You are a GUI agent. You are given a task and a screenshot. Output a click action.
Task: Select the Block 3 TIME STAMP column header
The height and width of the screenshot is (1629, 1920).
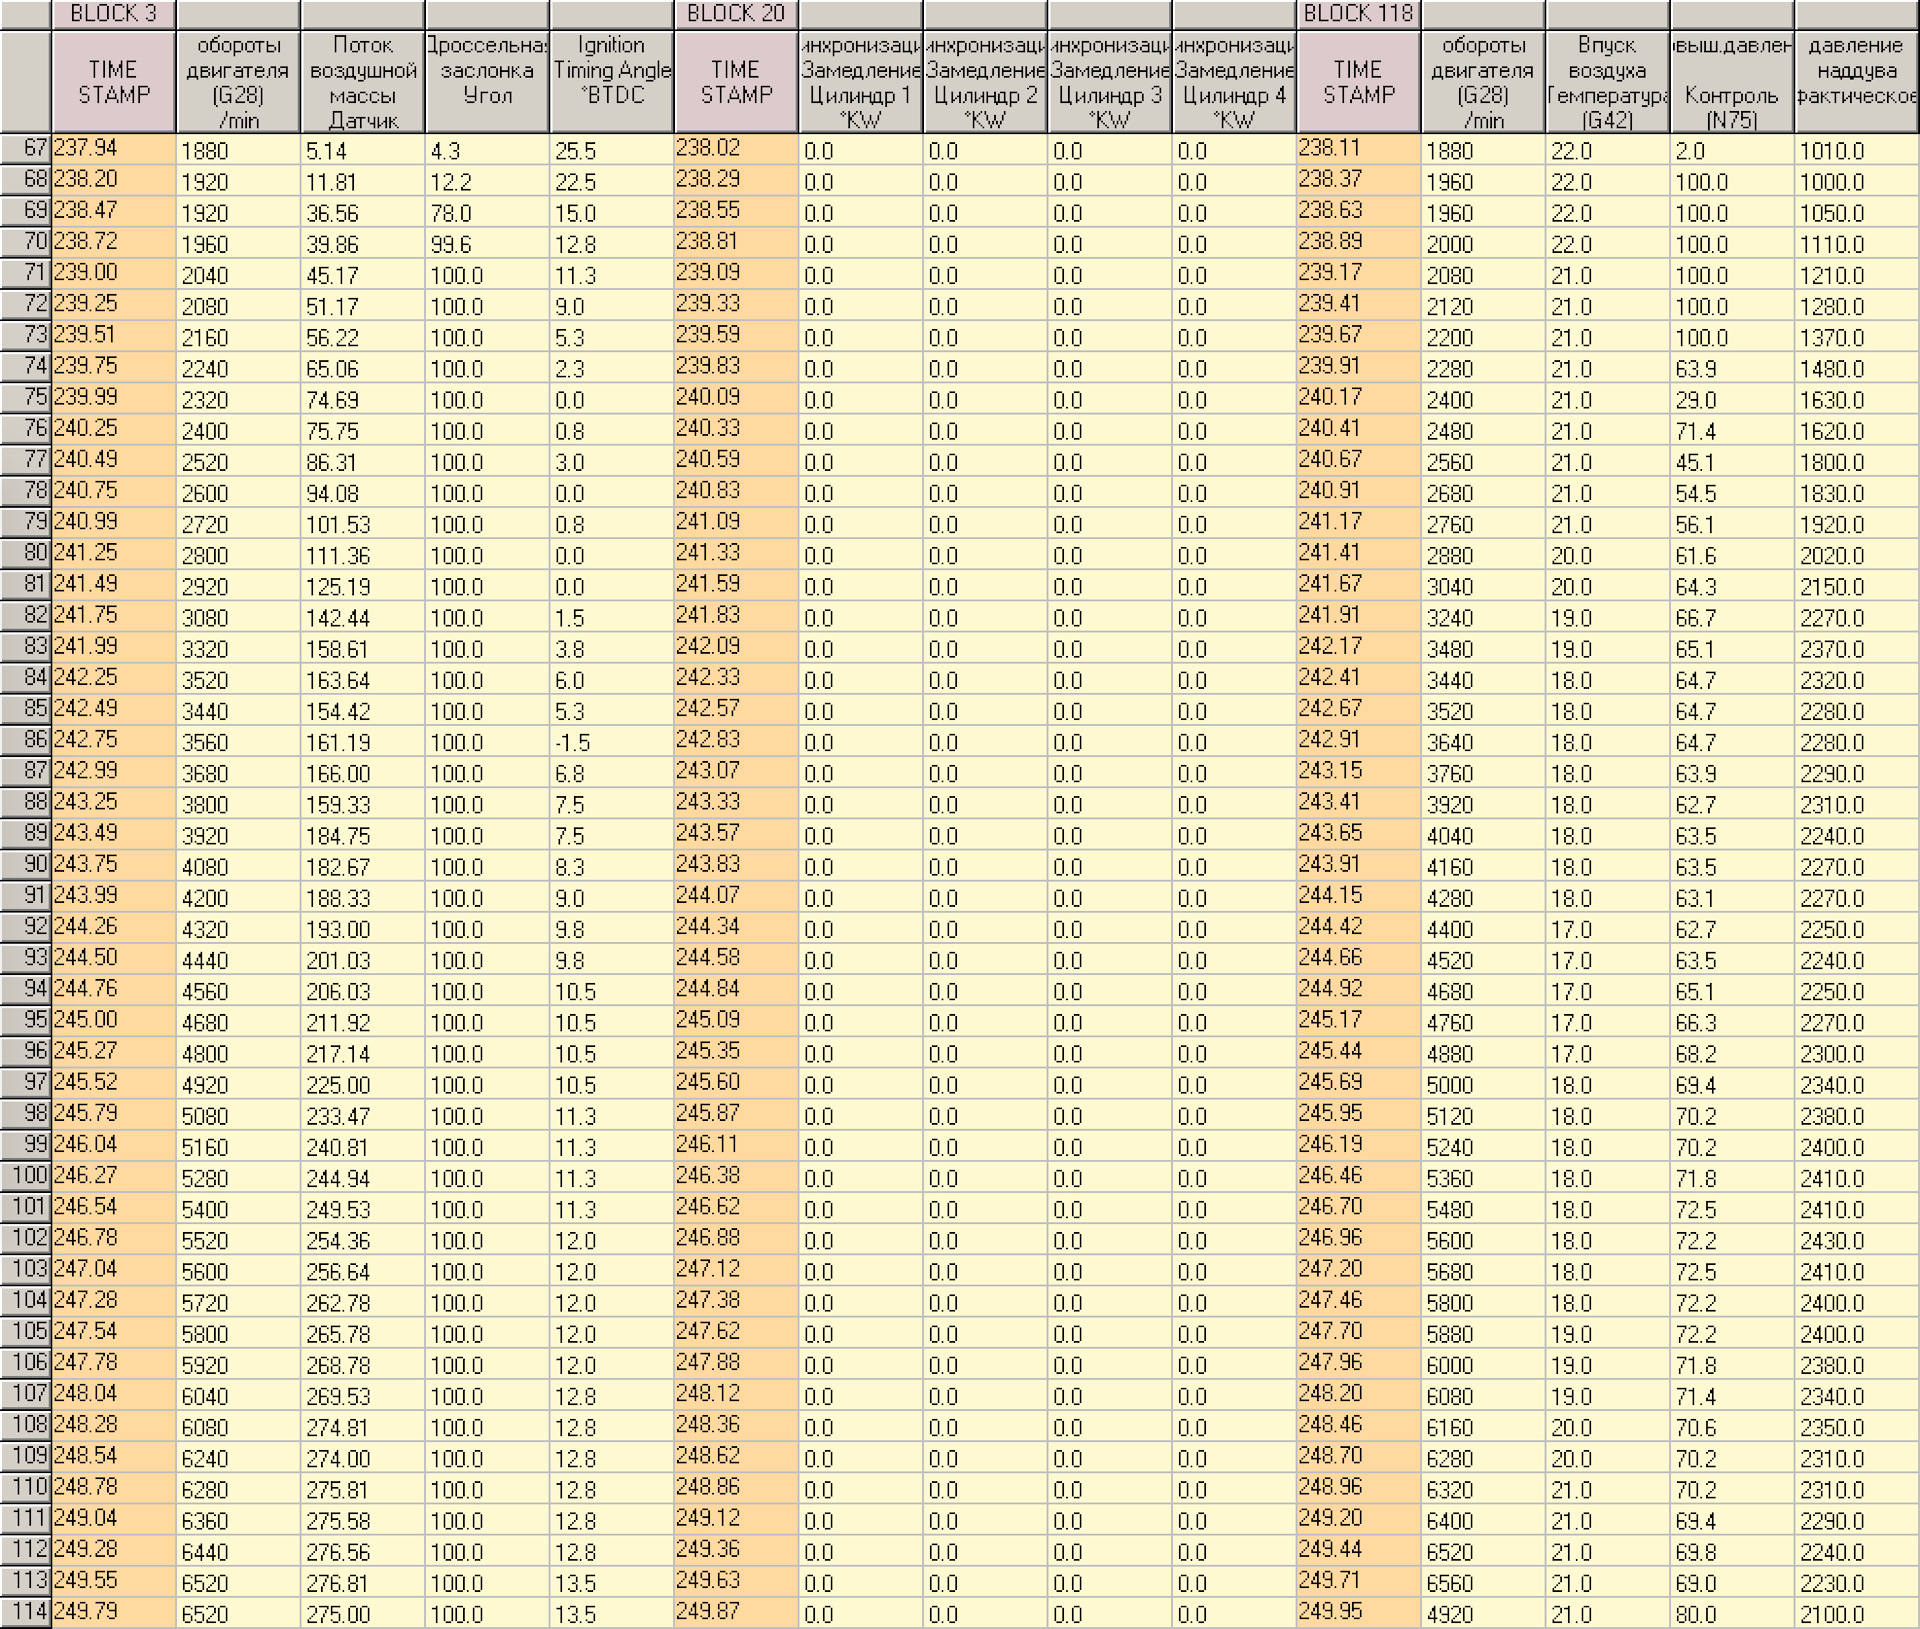(x=113, y=82)
